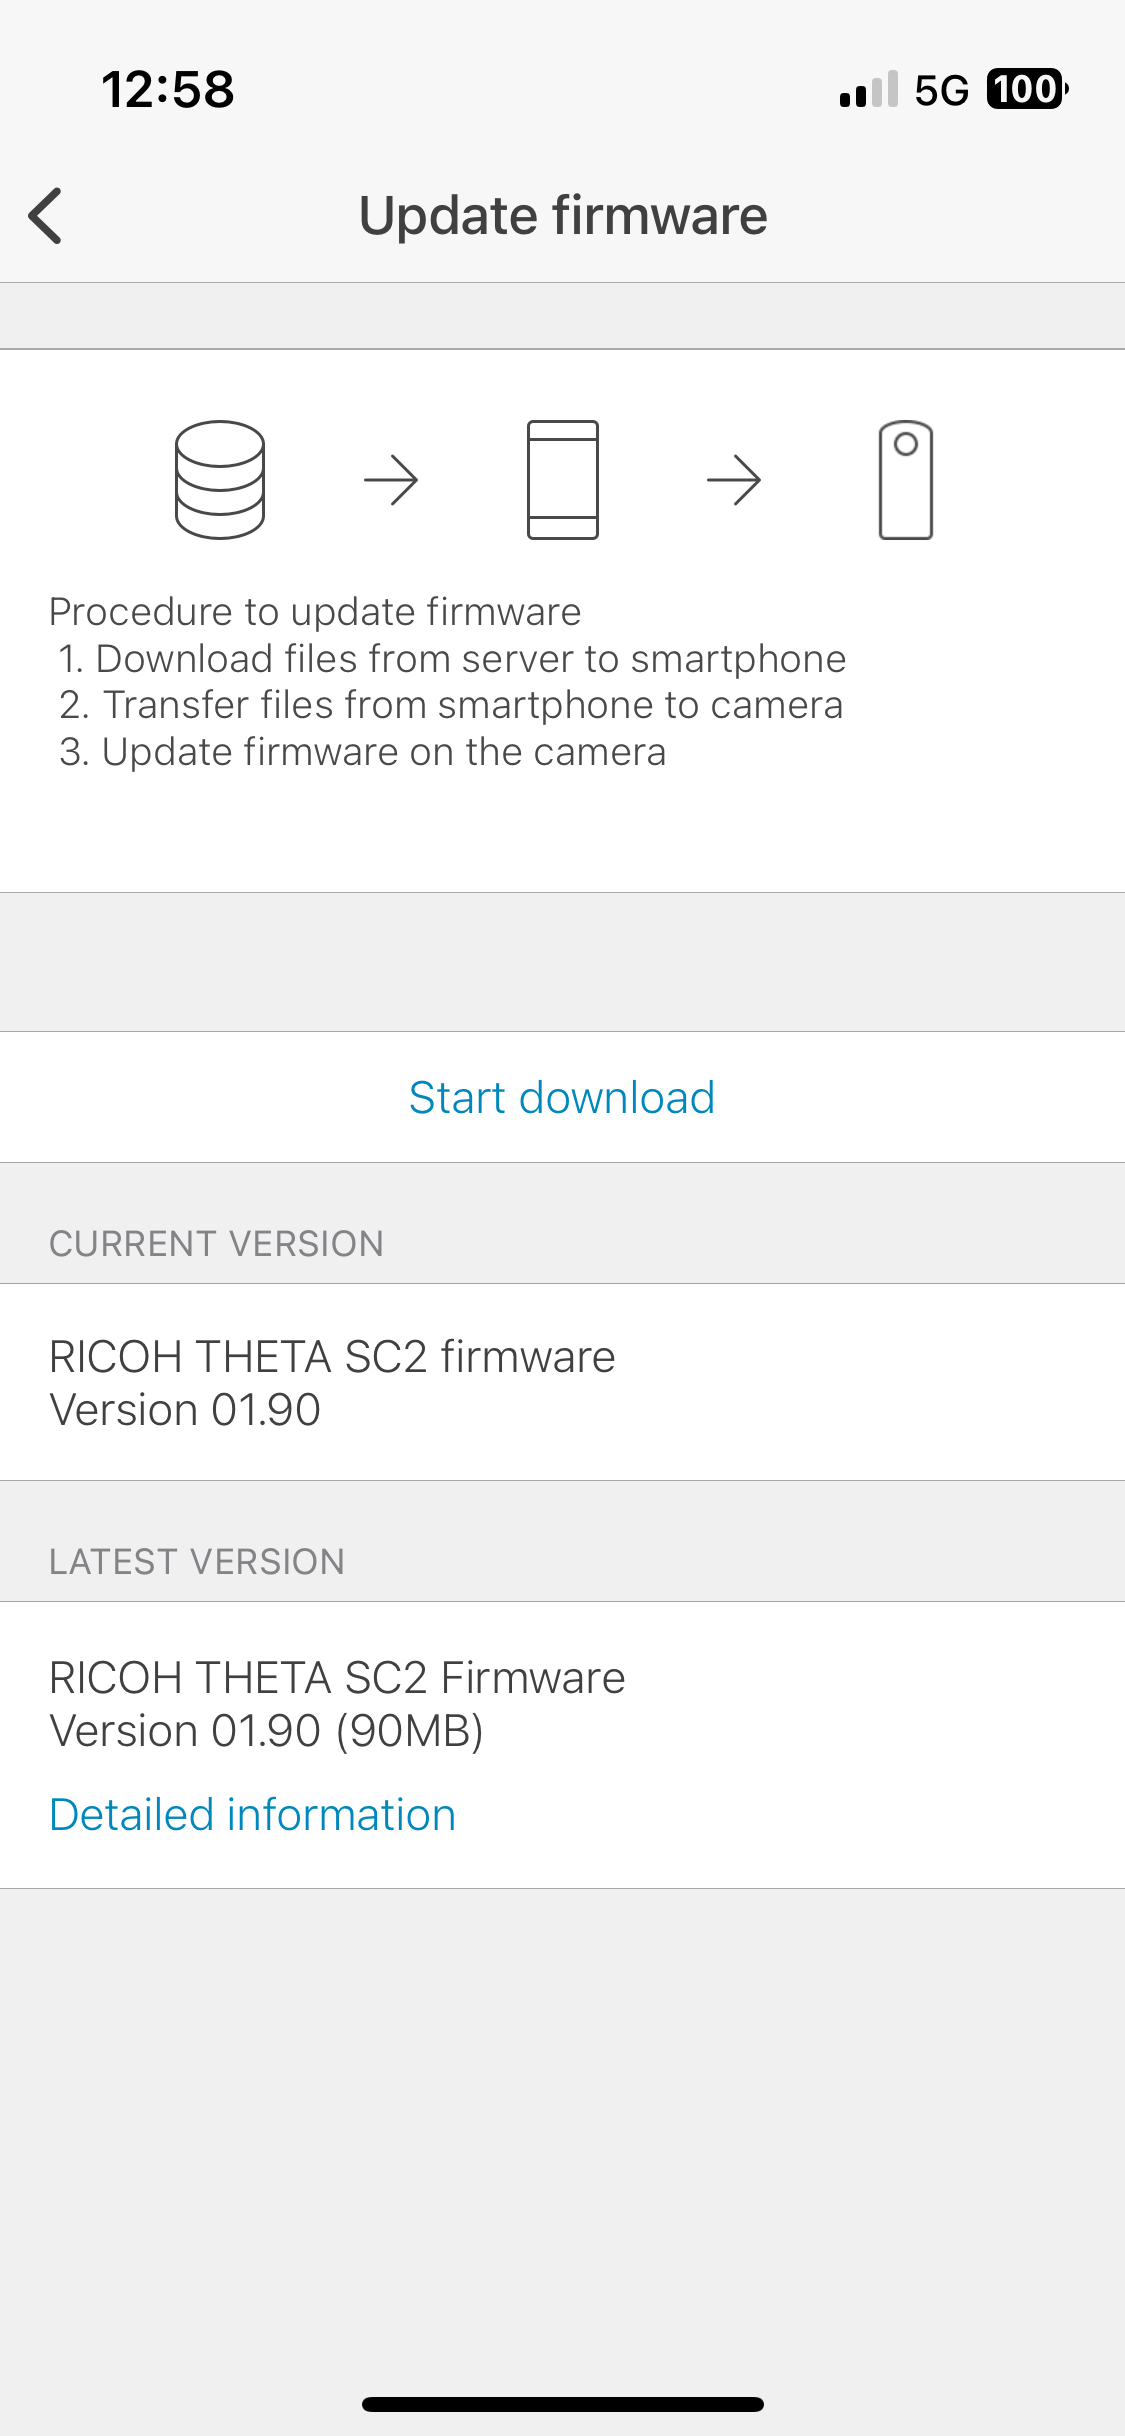1125x2436 pixels.
Task: Tap the cellular signal bars icon
Action: [869, 89]
